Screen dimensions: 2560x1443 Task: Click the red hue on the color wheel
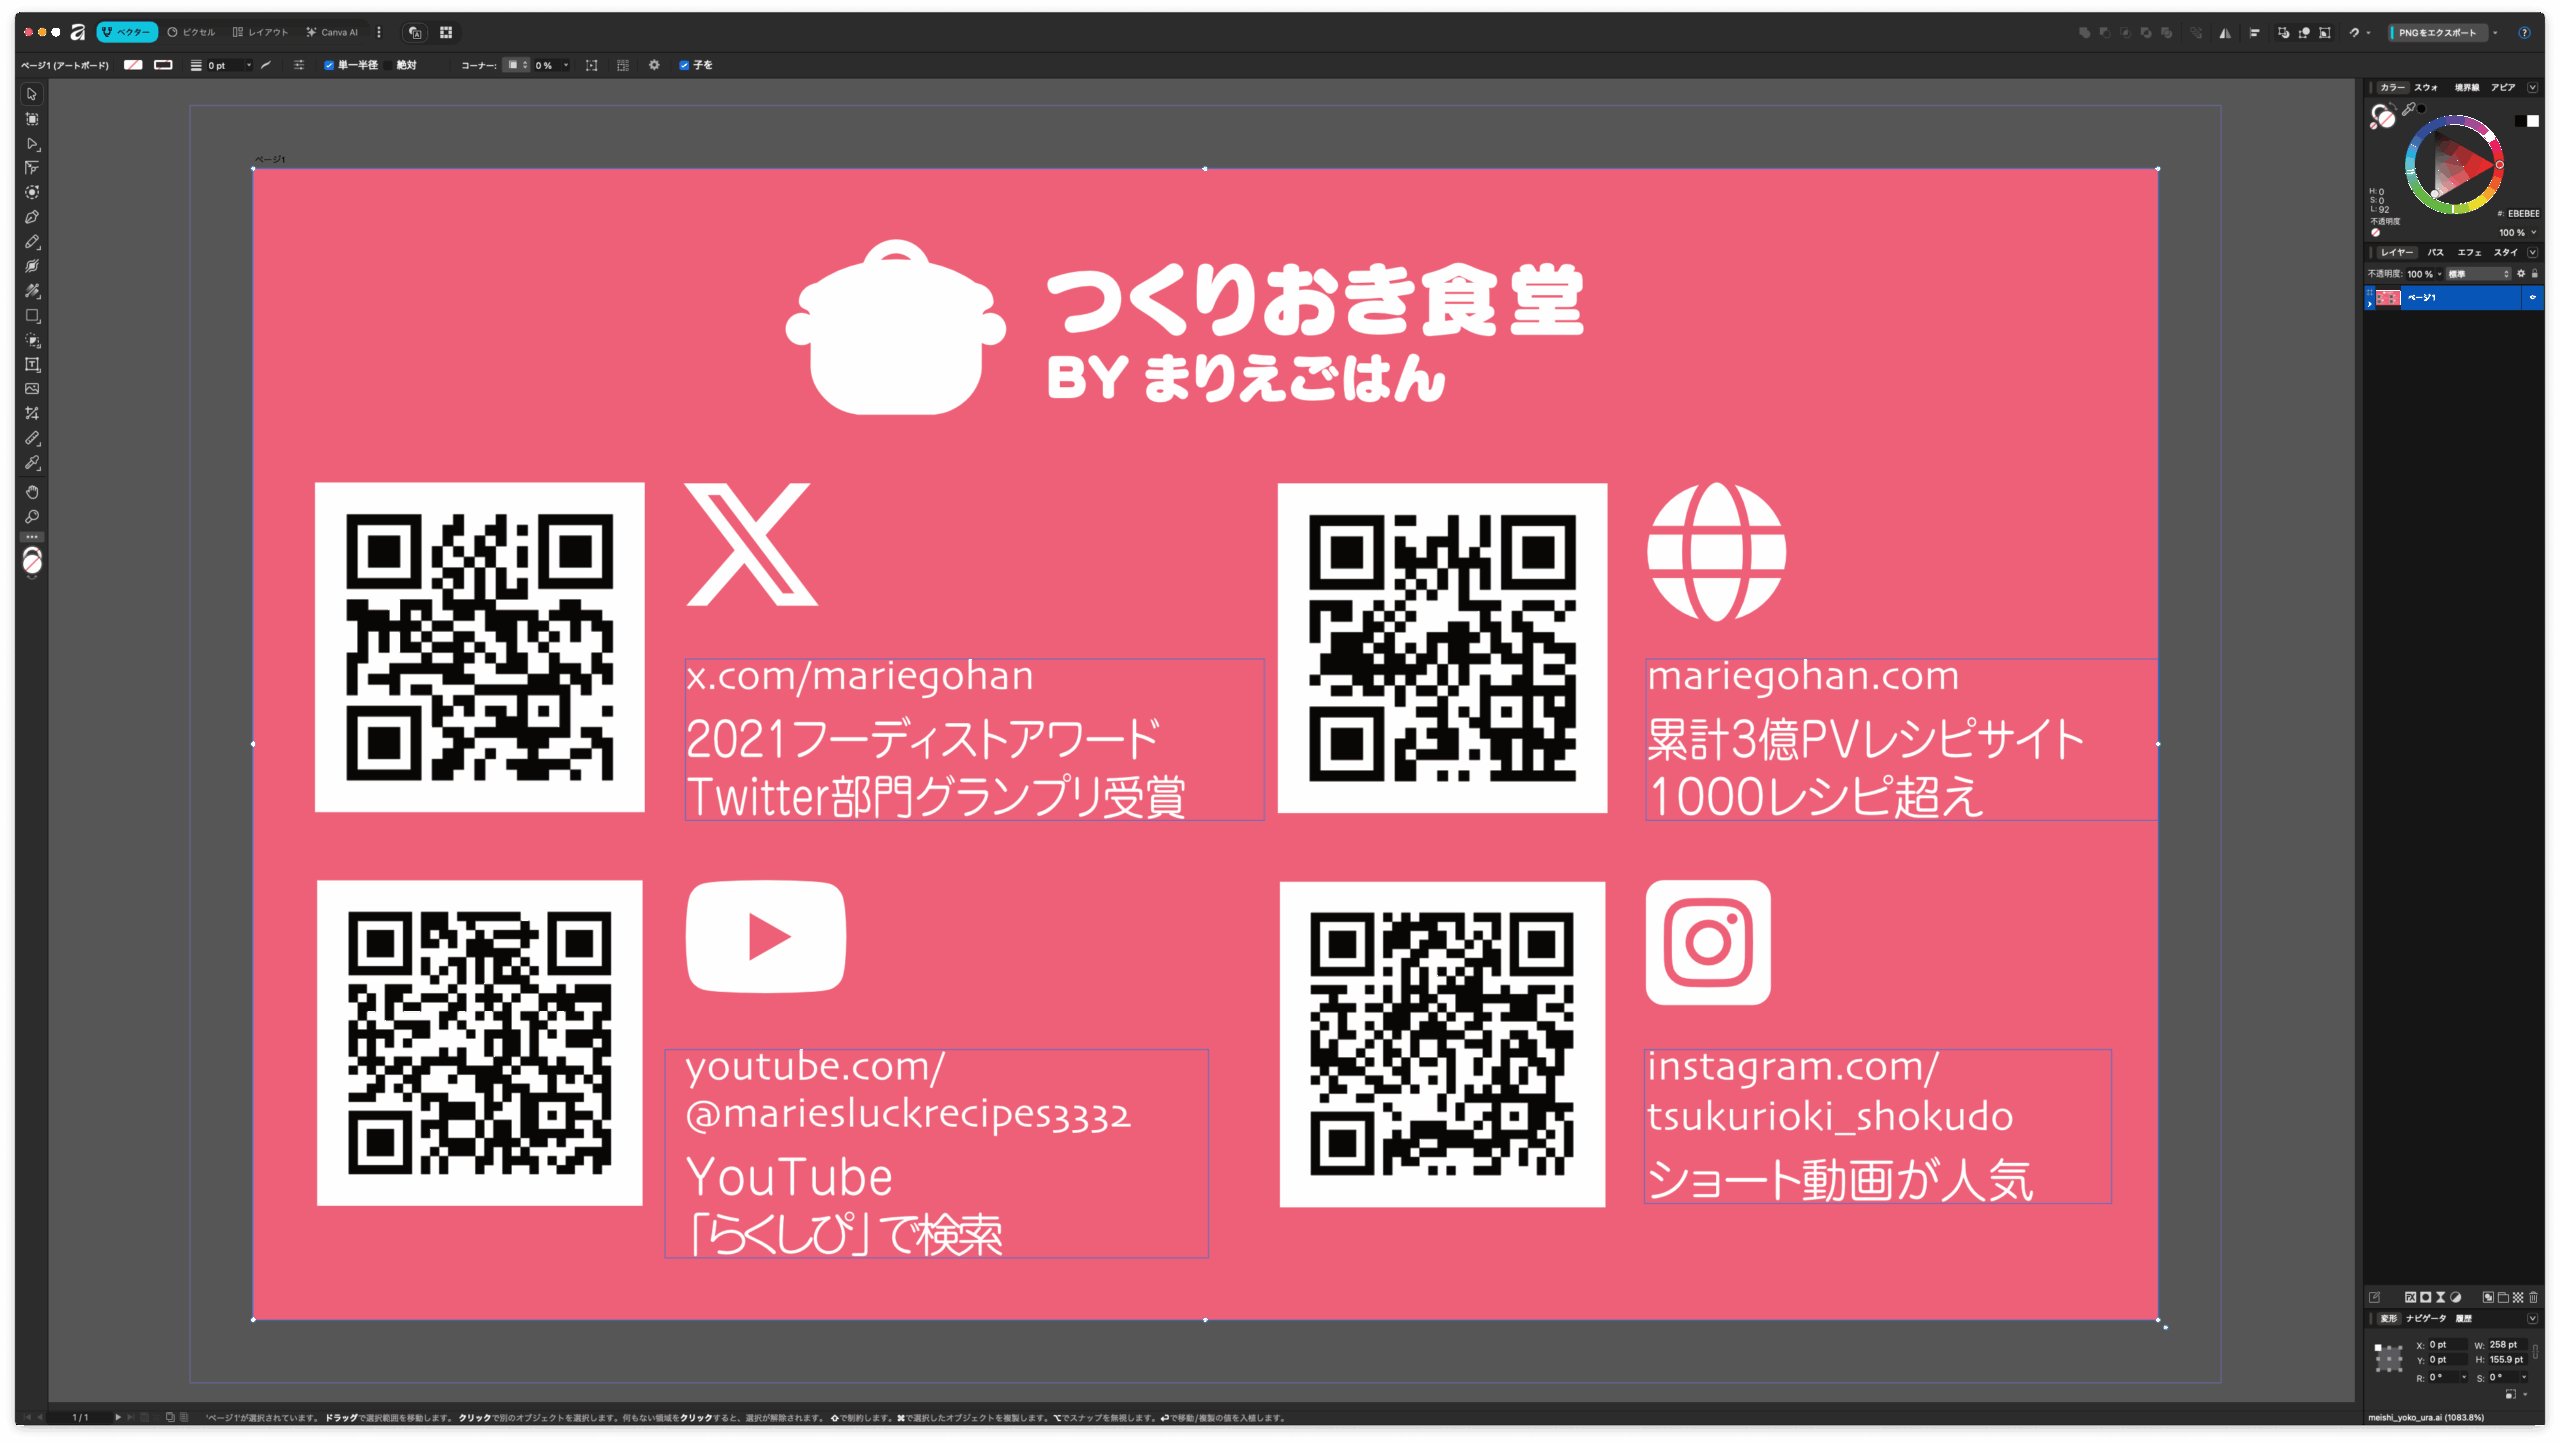(2499, 165)
